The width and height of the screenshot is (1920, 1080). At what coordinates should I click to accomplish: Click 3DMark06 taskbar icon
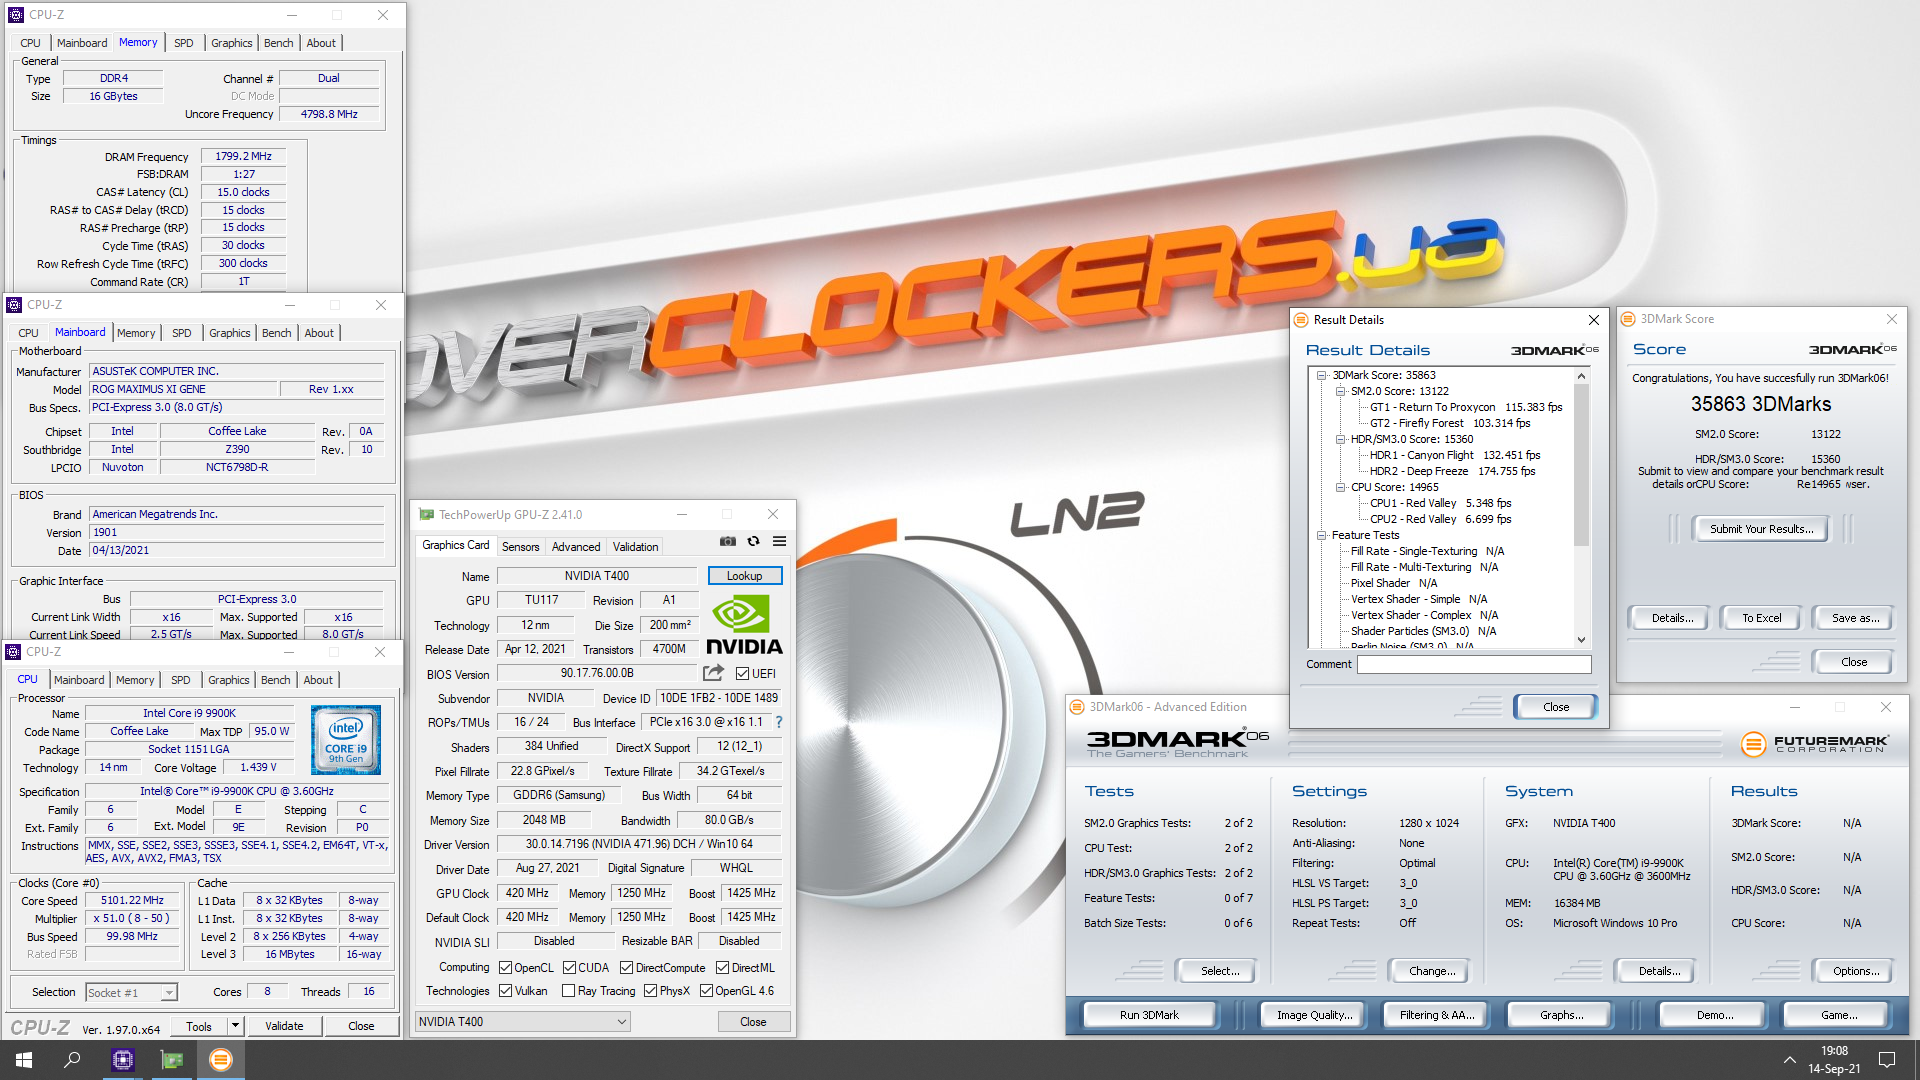(x=221, y=1060)
